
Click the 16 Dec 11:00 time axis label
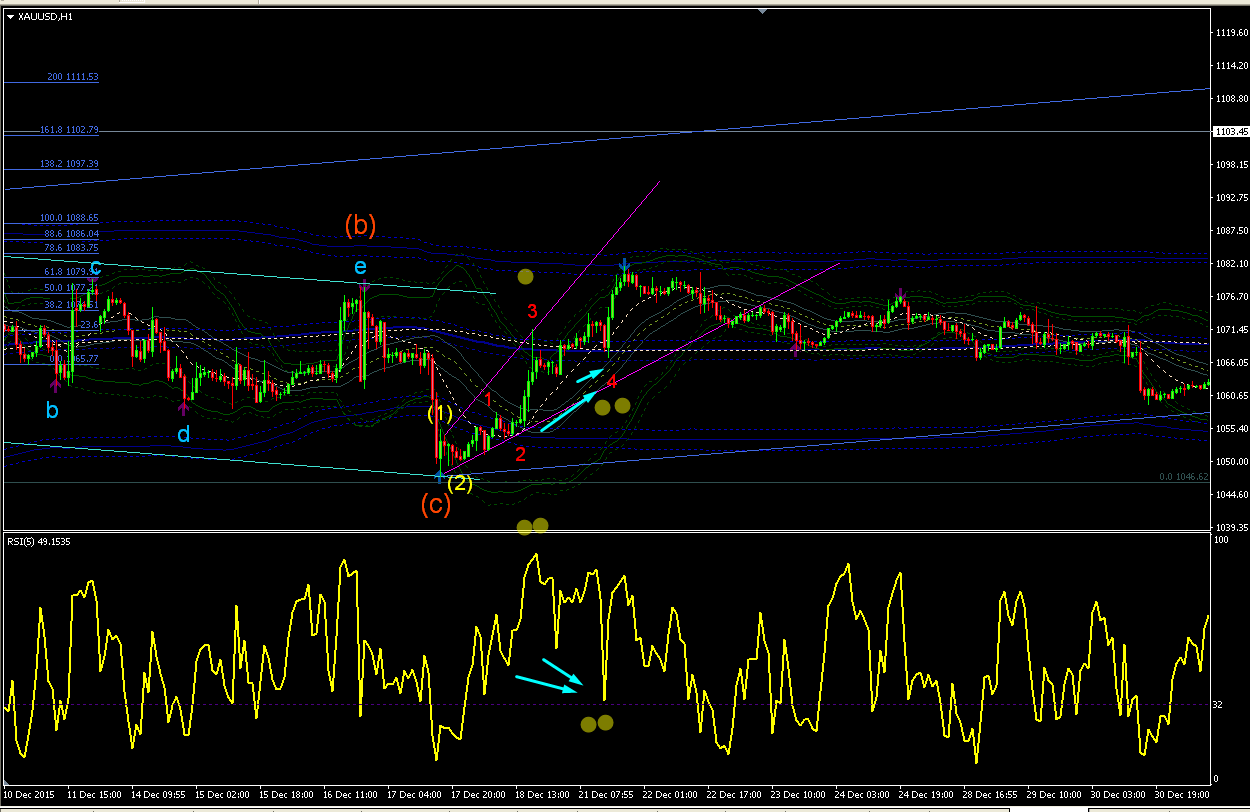pyautogui.click(x=351, y=794)
